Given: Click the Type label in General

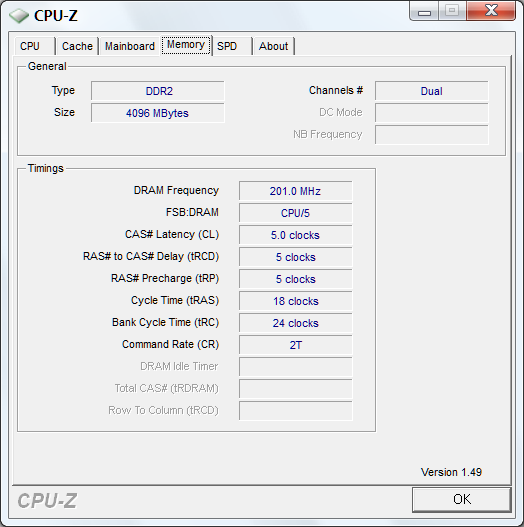Looking at the screenshot, I should pyautogui.click(x=63, y=90).
